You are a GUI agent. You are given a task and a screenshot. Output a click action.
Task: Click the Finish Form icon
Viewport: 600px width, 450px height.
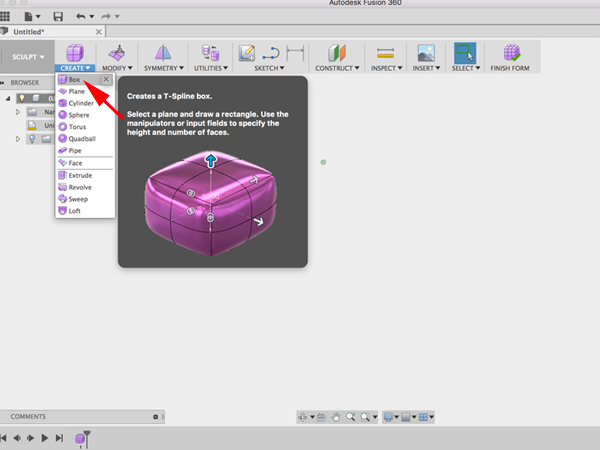(512, 53)
